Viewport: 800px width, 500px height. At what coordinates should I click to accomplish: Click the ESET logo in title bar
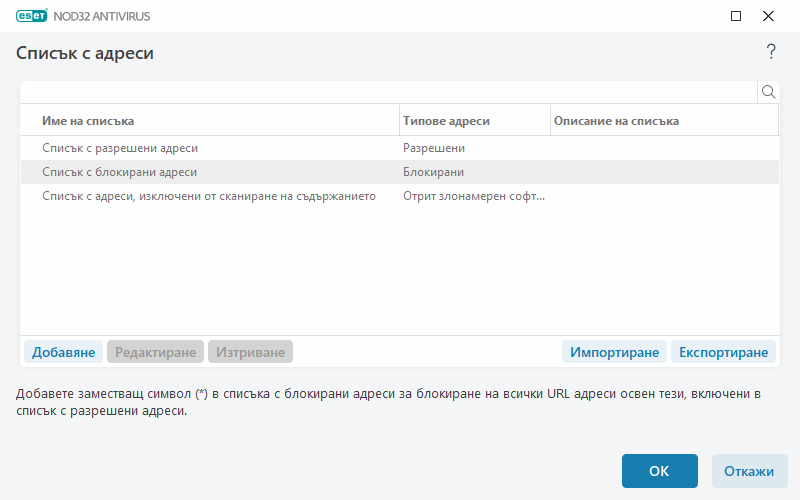(37, 16)
